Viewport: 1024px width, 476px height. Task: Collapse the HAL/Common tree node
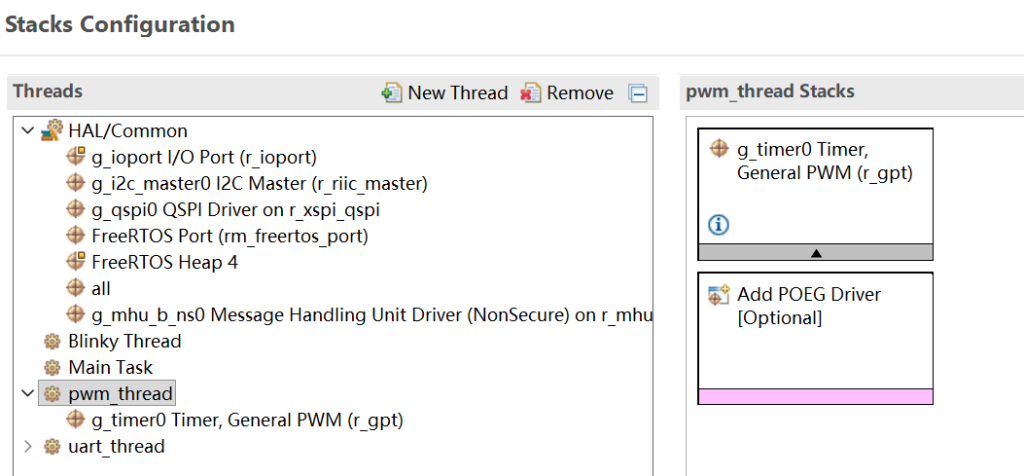tap(26, 131)
